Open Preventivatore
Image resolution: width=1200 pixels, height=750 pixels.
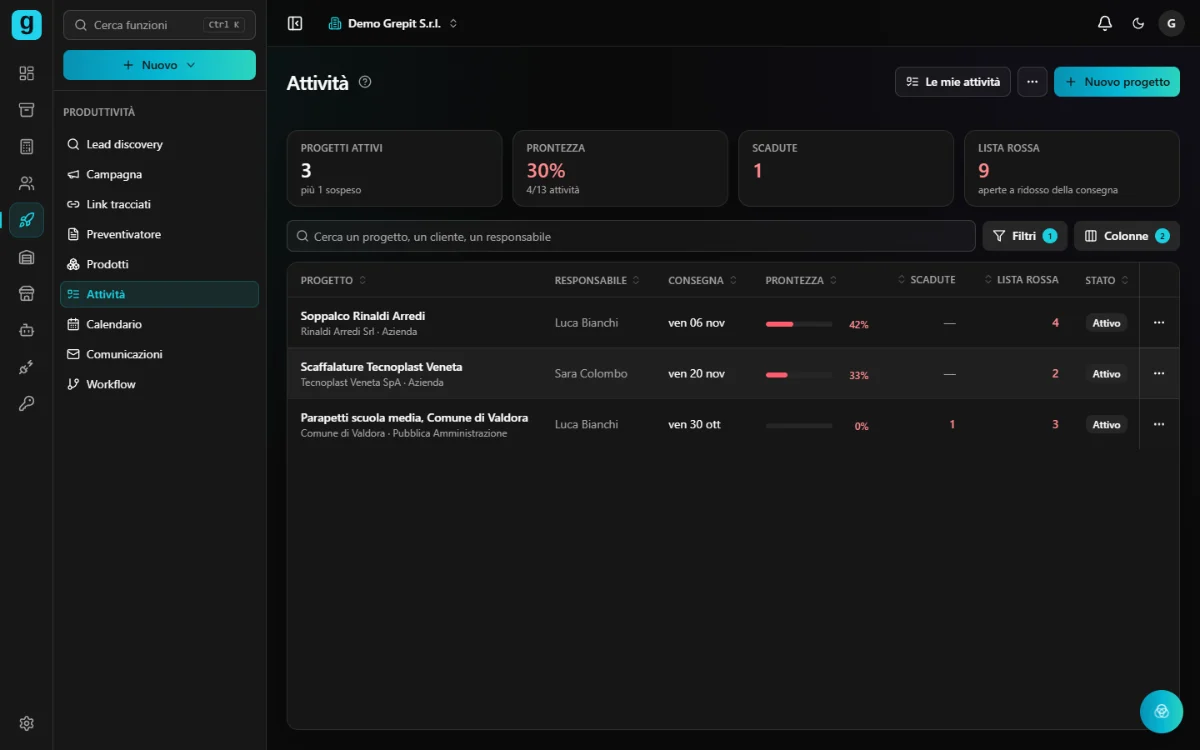[x=160, y=234]
